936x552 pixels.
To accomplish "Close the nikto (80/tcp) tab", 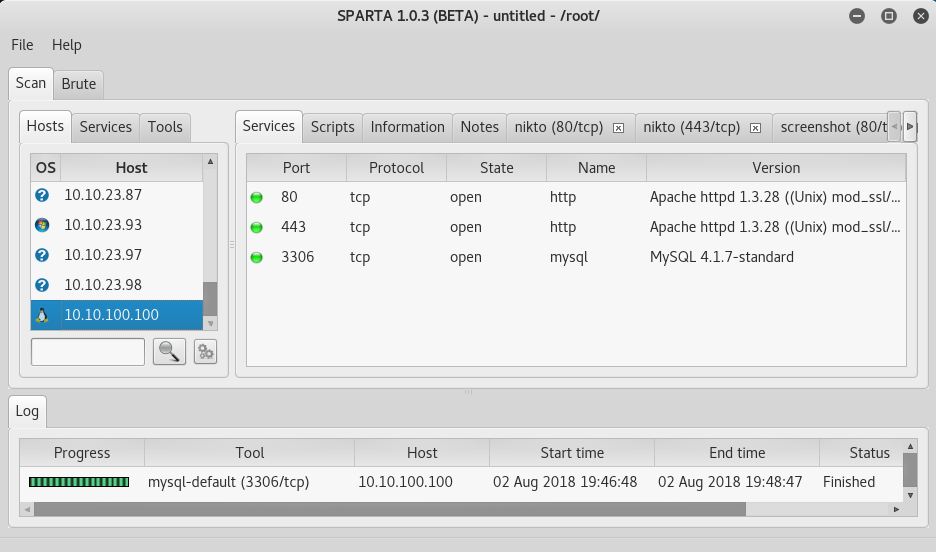I will coord(618,128).
